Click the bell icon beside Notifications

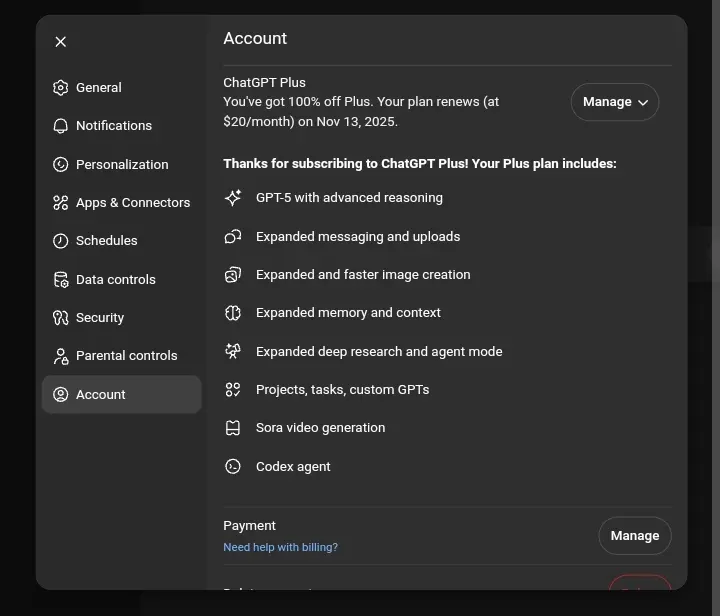[61, 126]
